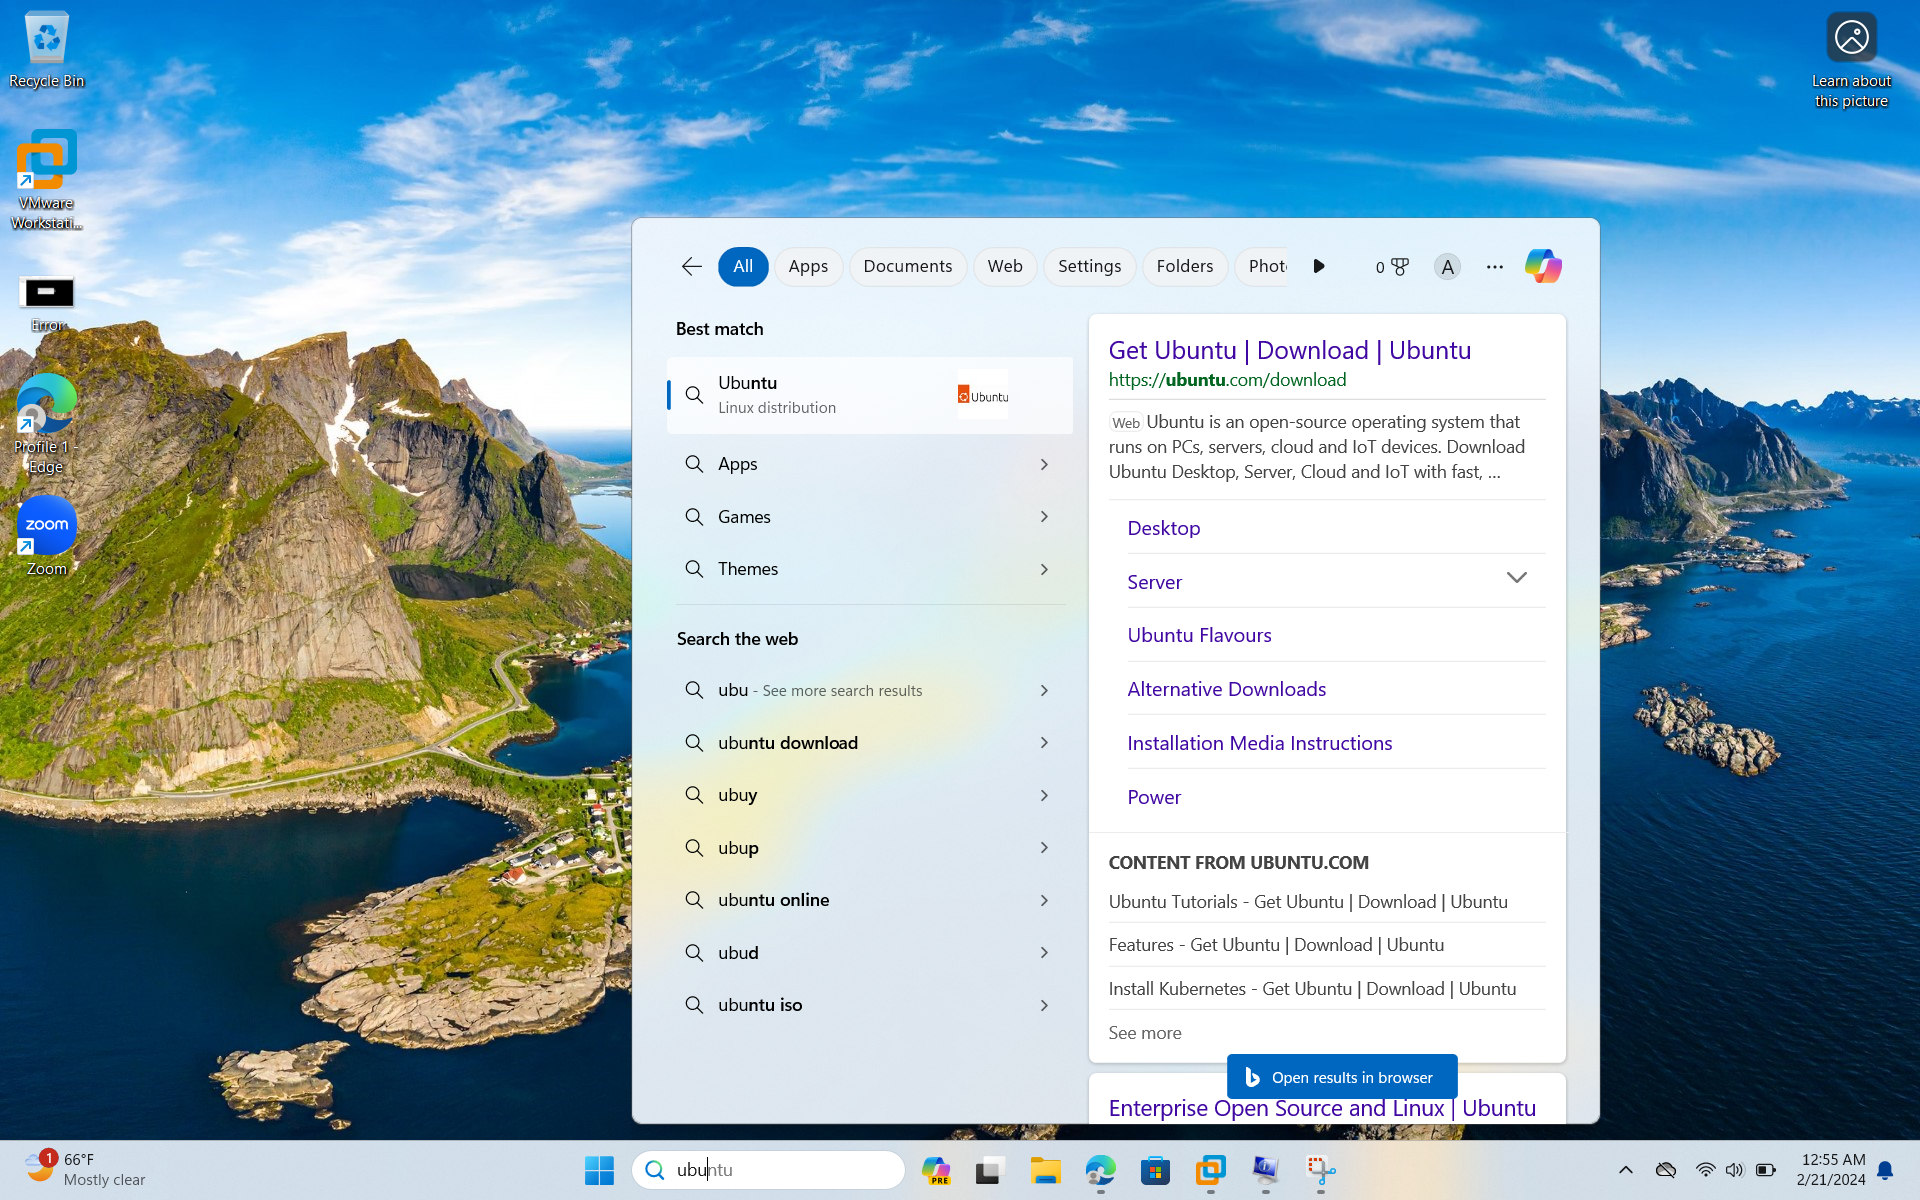The width and height of the screenshot is (1920, 1200).
Task: Open the Installation Media Instructions link
Action: click(1259, 743)
